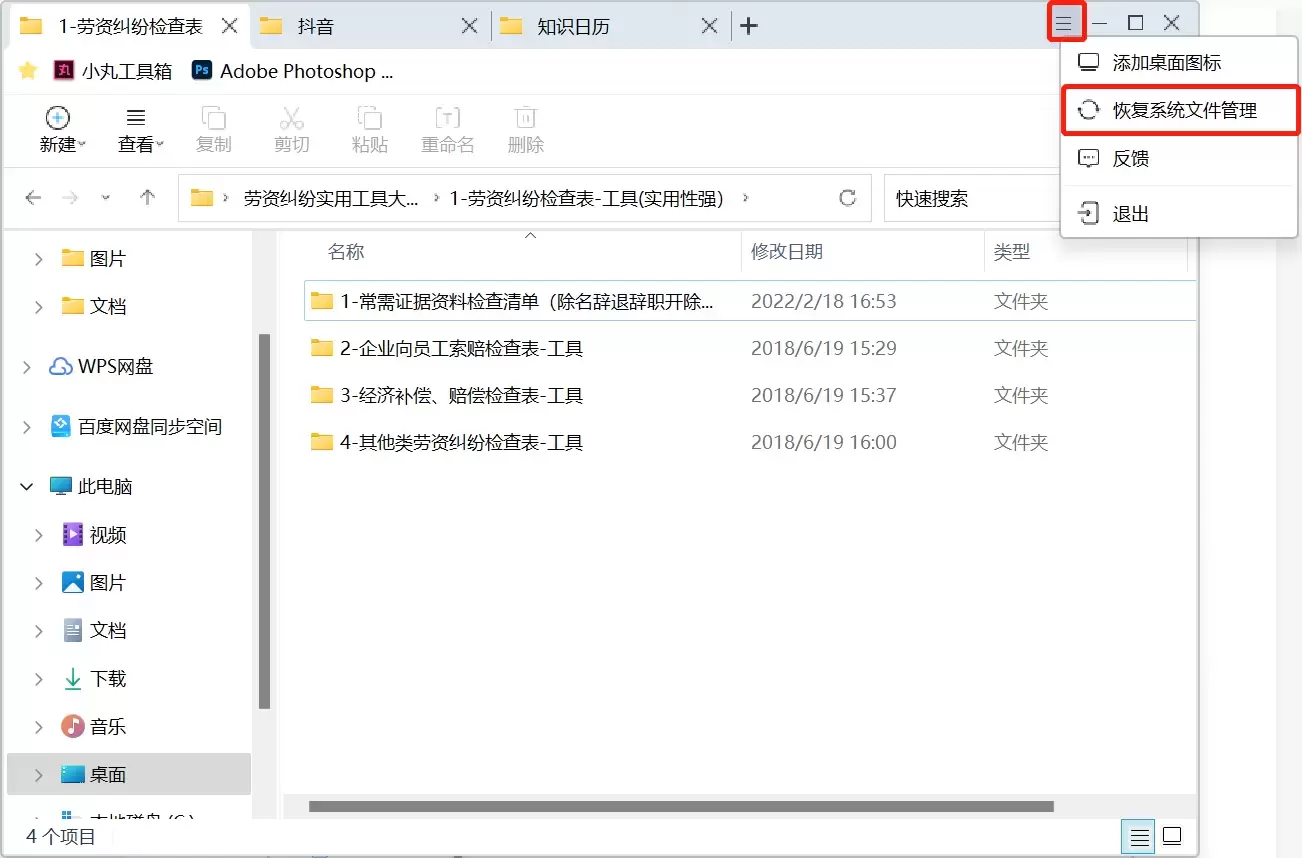Expand chevron after last breadcrumb segment
Viewport: 1302px width, 858px height.
coord(745,198)
